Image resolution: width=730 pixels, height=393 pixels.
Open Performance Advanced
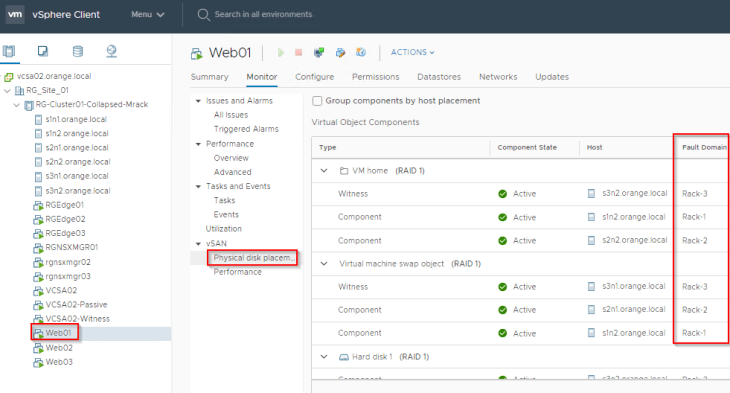tap(232, 172)
